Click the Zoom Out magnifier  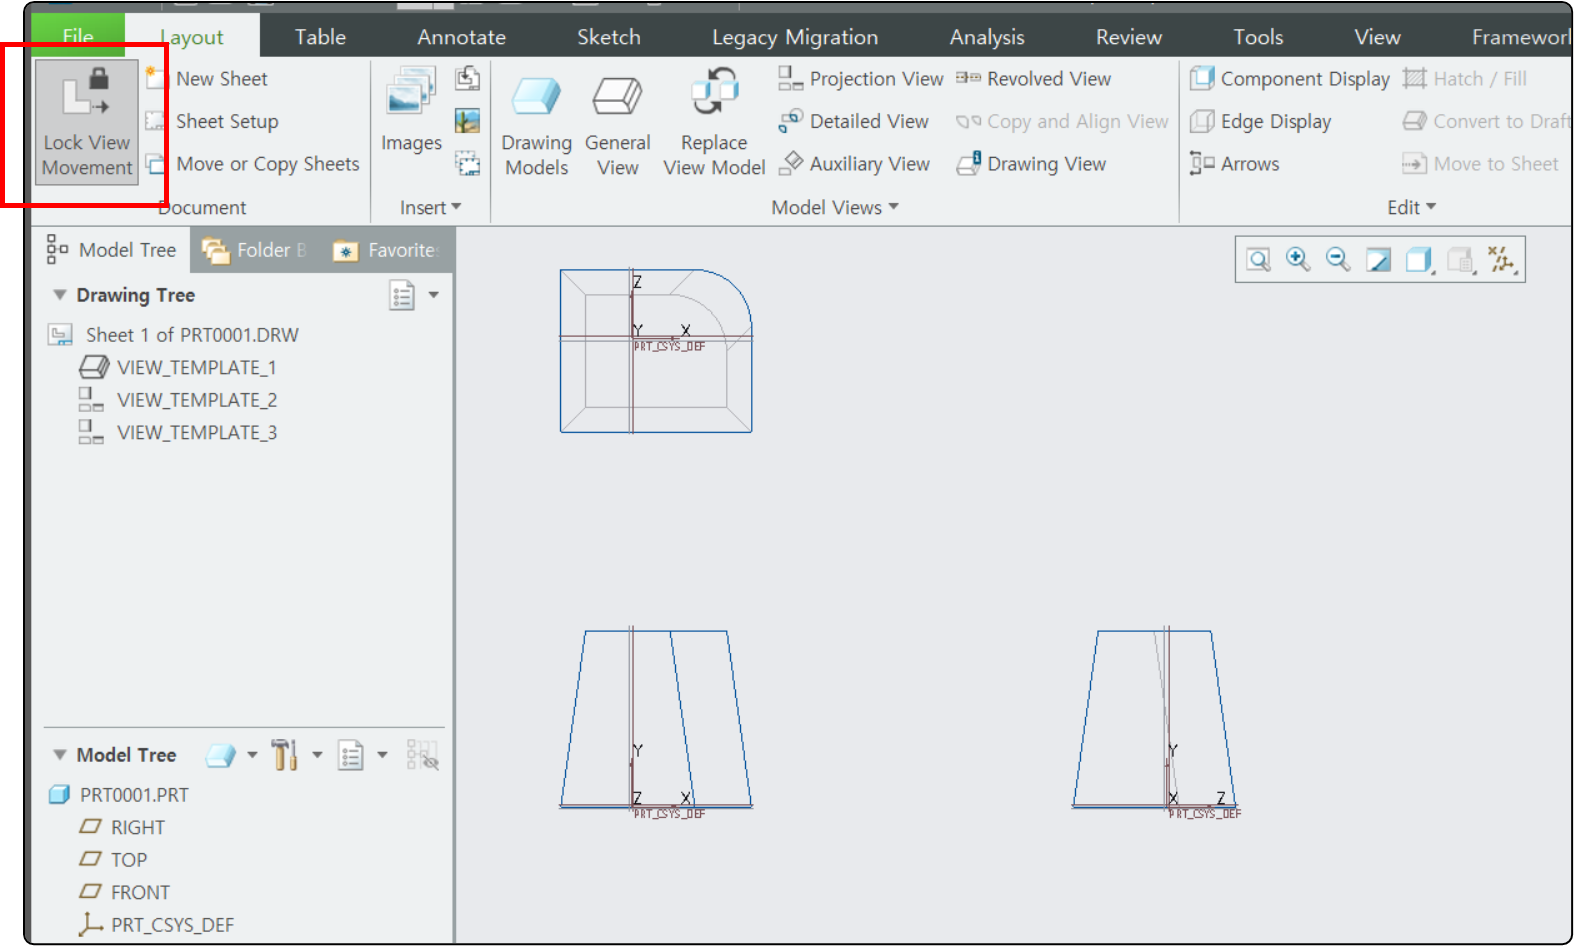(1338, 260)
